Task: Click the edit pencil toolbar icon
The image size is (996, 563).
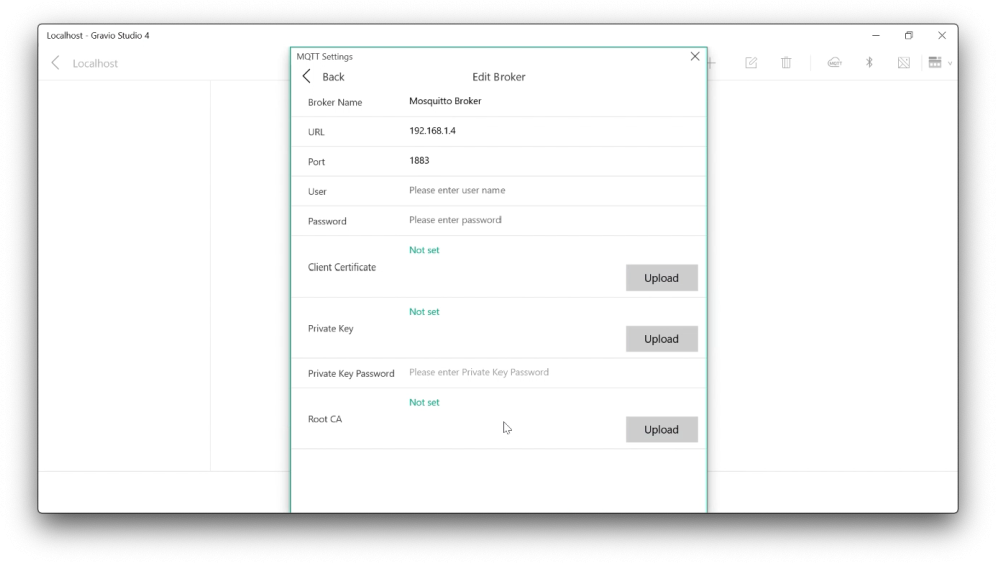Action: click(751, 62)
